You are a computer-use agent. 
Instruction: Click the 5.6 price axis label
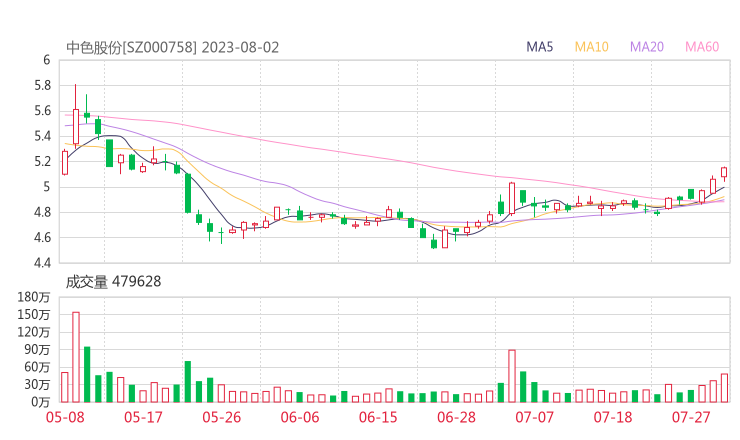point(42,111)
